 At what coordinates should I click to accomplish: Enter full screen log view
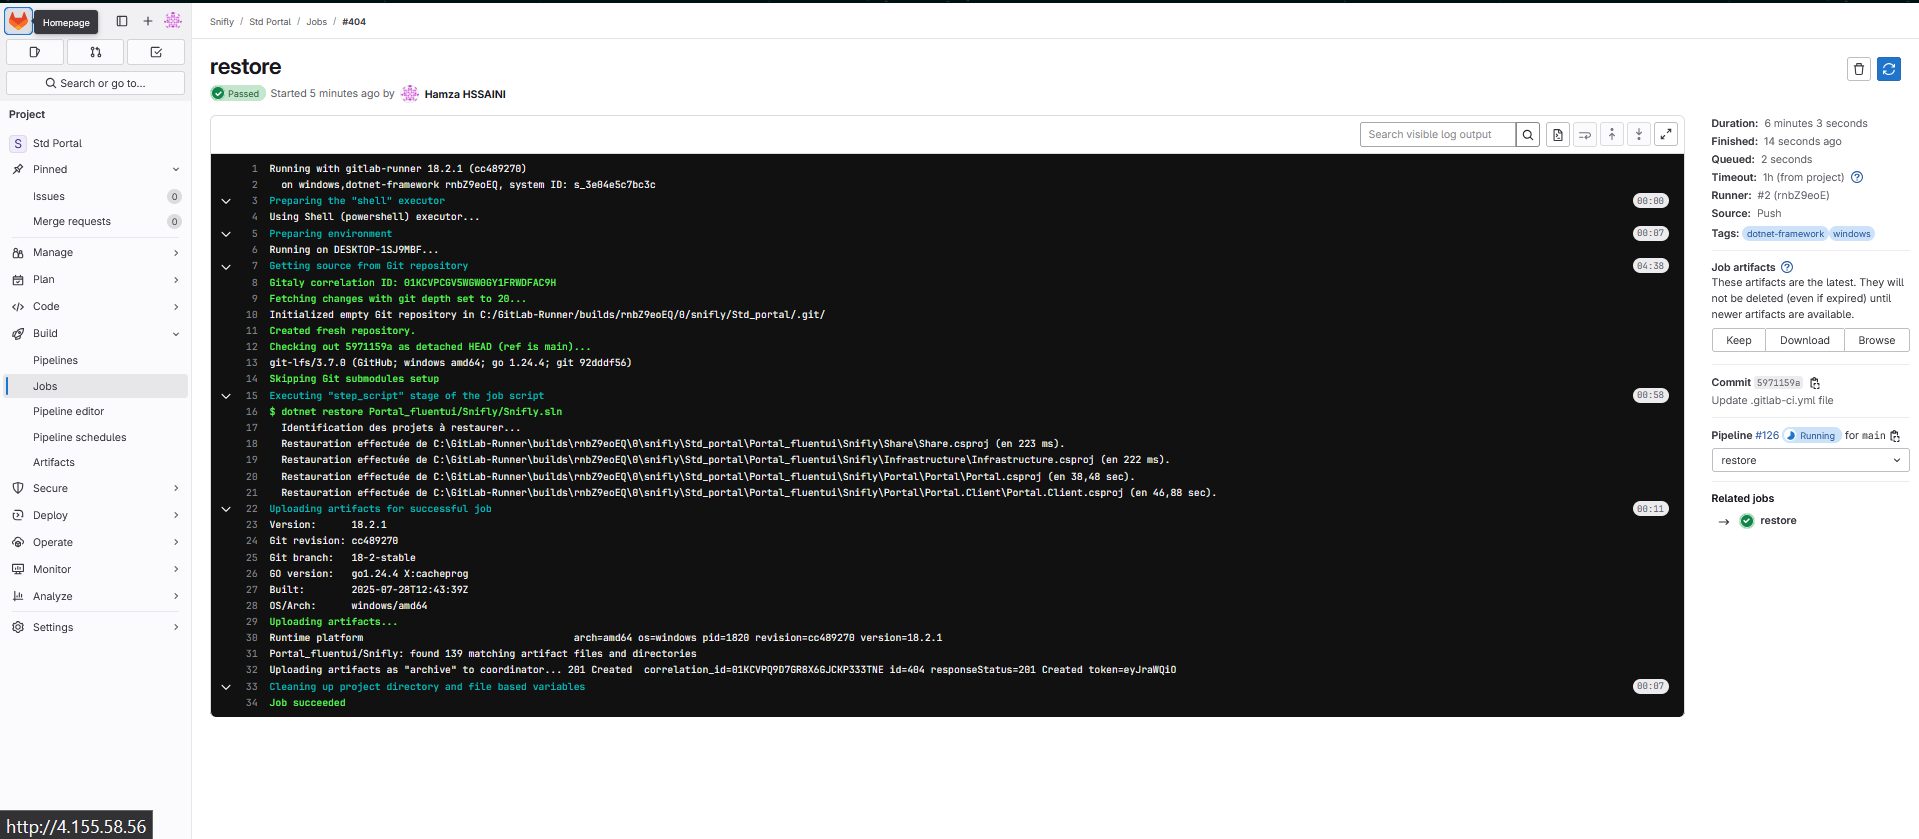pyautogui.click(x=1666, y=135)
